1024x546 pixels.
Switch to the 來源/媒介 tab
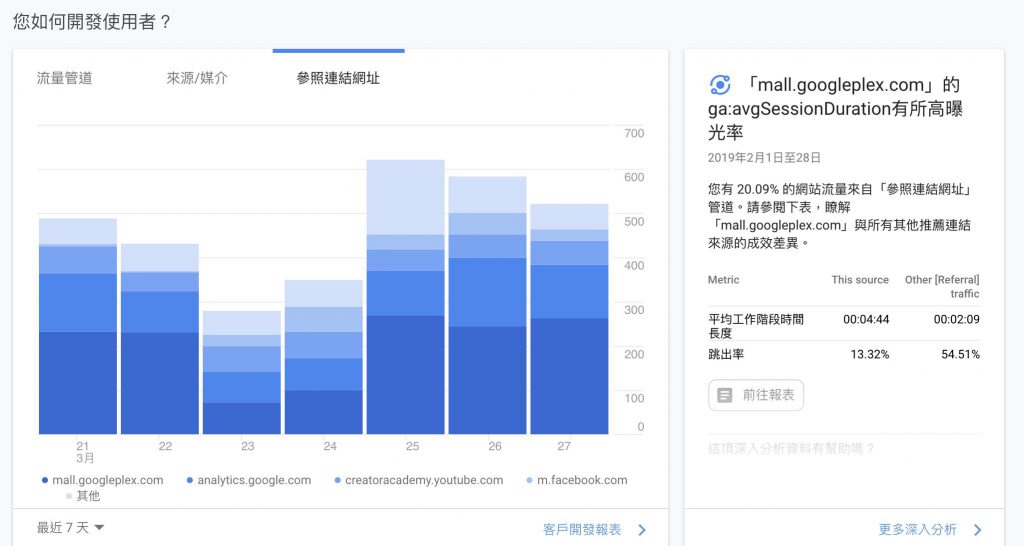197,78
